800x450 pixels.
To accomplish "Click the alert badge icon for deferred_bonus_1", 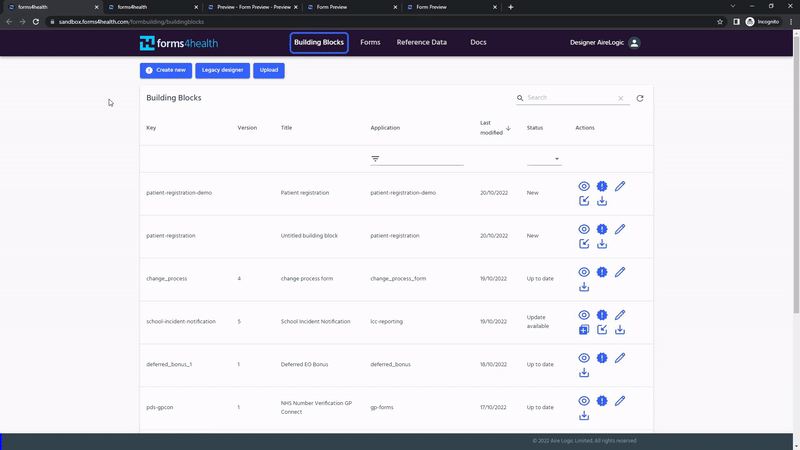I will (x=602, y=358).
